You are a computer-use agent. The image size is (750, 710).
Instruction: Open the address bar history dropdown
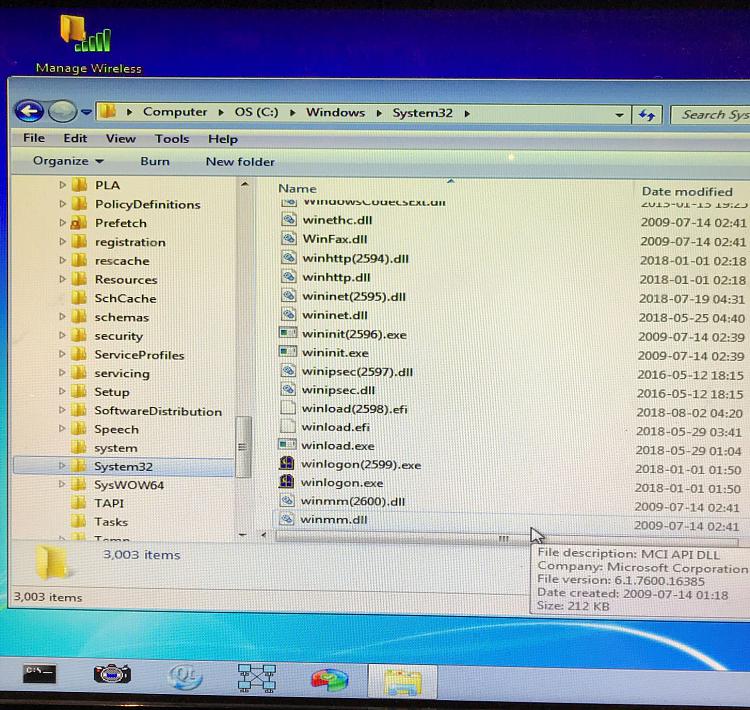pyautogui.click(x=619, y=115)
